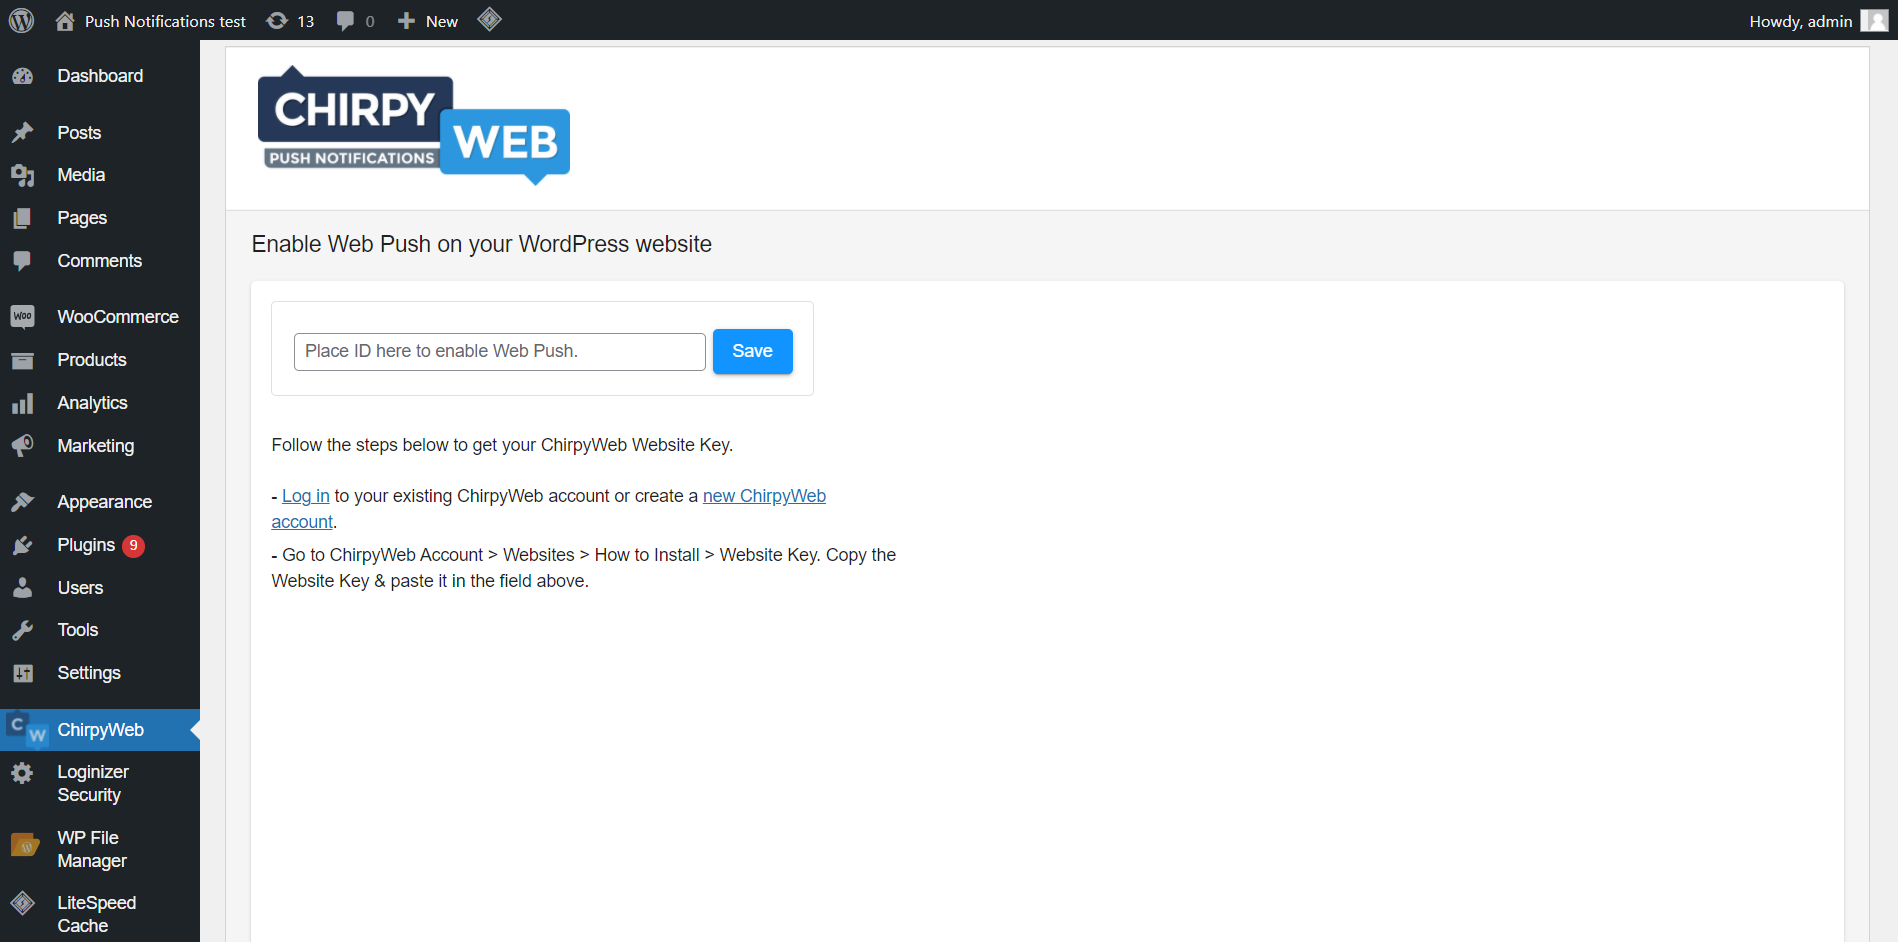Click the Products box icon
Viewport: 1898px width, 942px height.
[22, 360]
